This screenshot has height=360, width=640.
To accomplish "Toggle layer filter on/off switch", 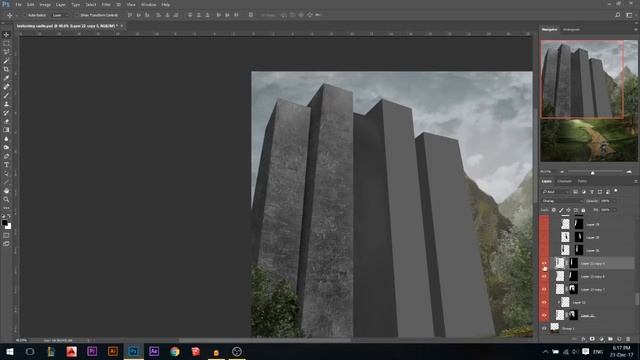I will [616, 191].
